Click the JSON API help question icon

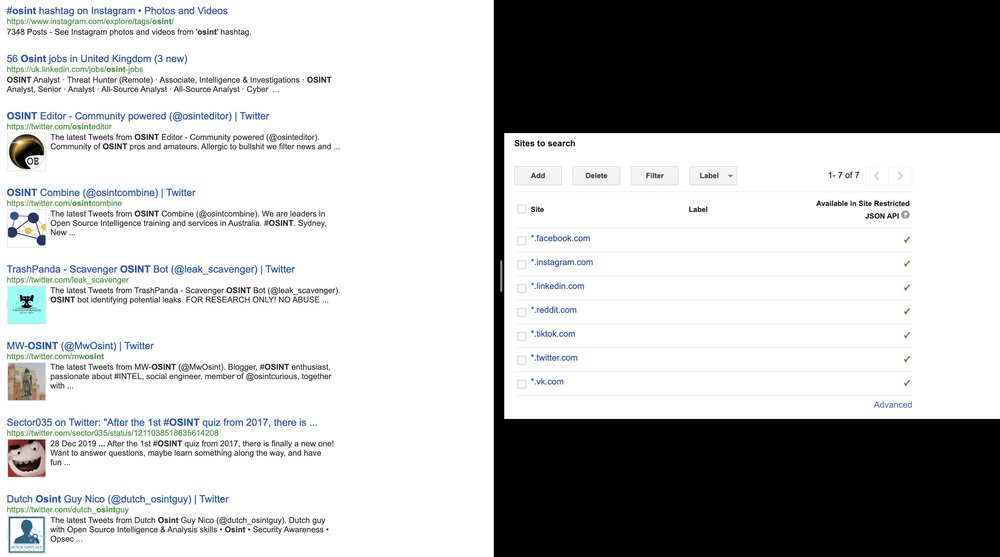point(906,215)
